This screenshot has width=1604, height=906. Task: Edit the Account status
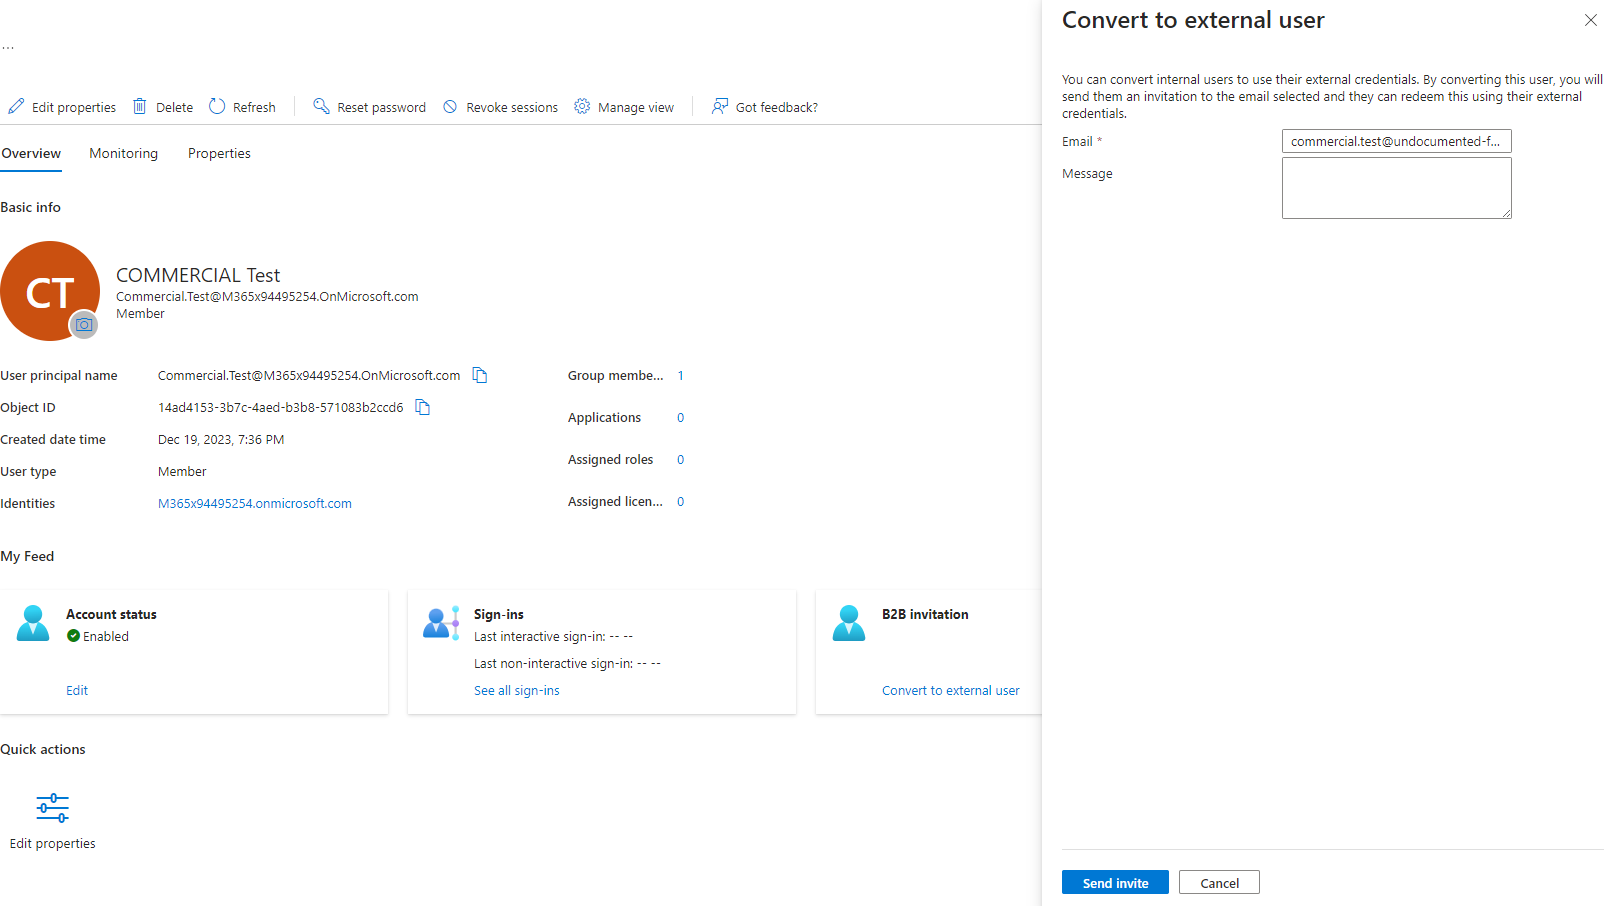76,690
